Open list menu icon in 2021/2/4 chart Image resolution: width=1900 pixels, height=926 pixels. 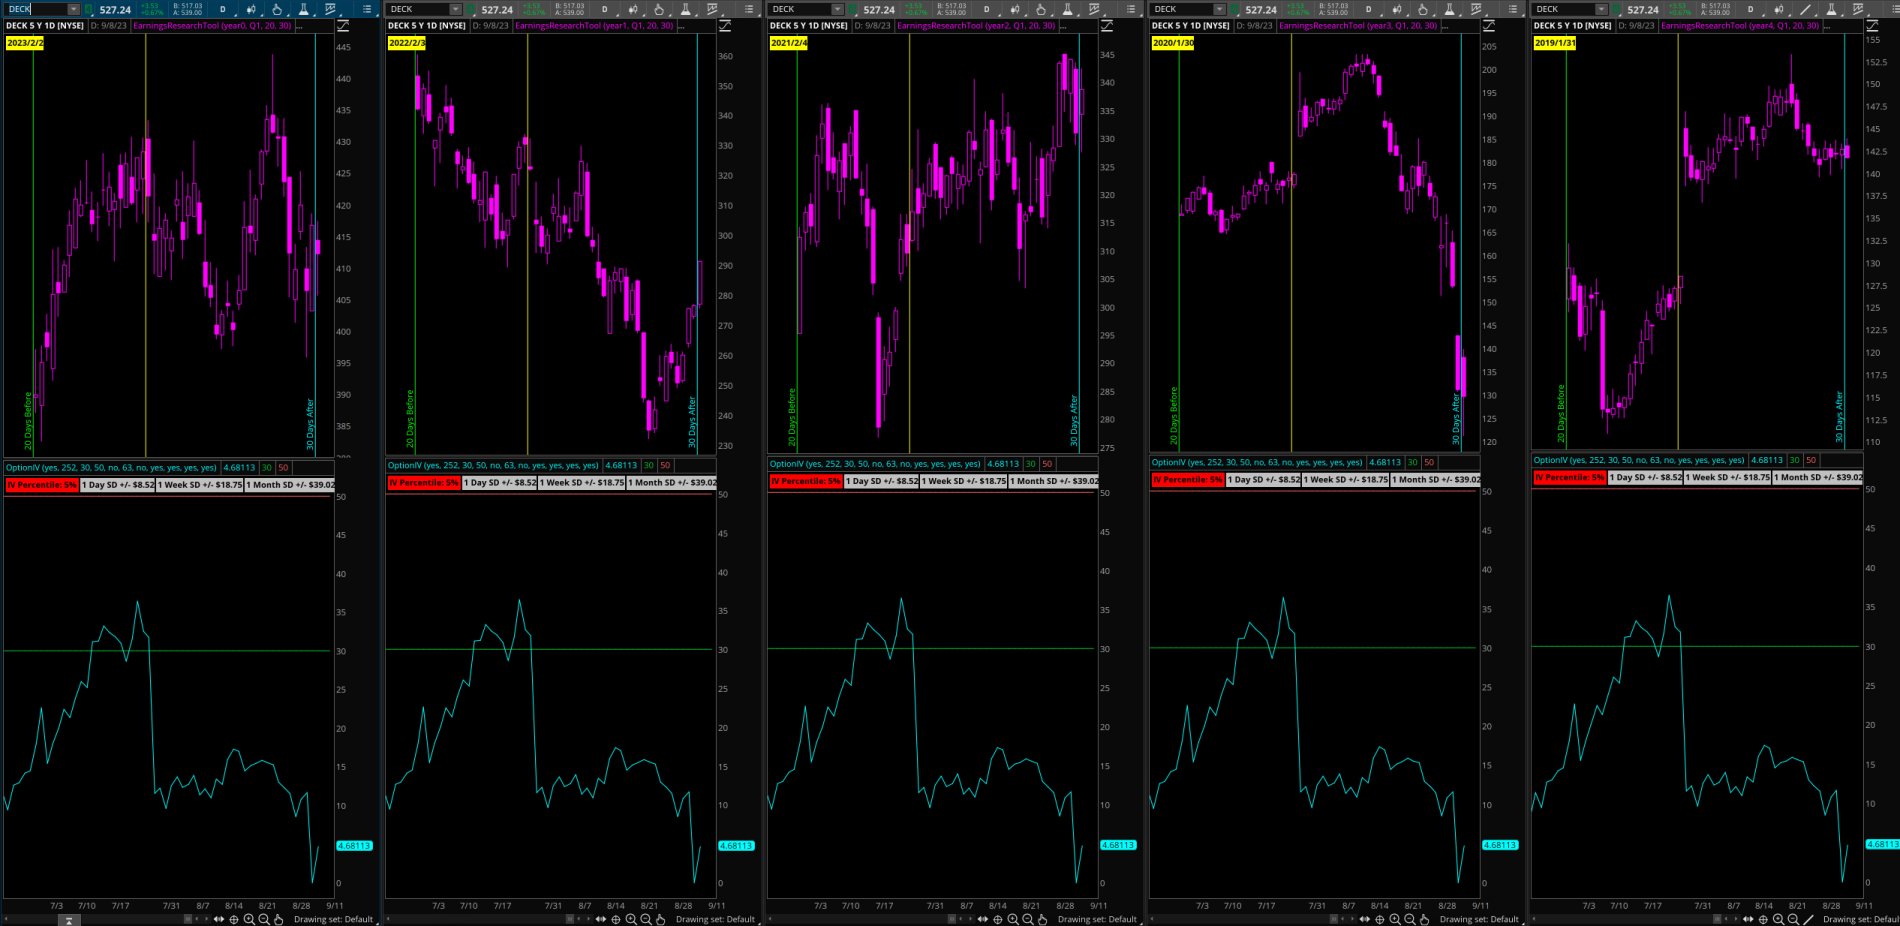click(1131, 9)
